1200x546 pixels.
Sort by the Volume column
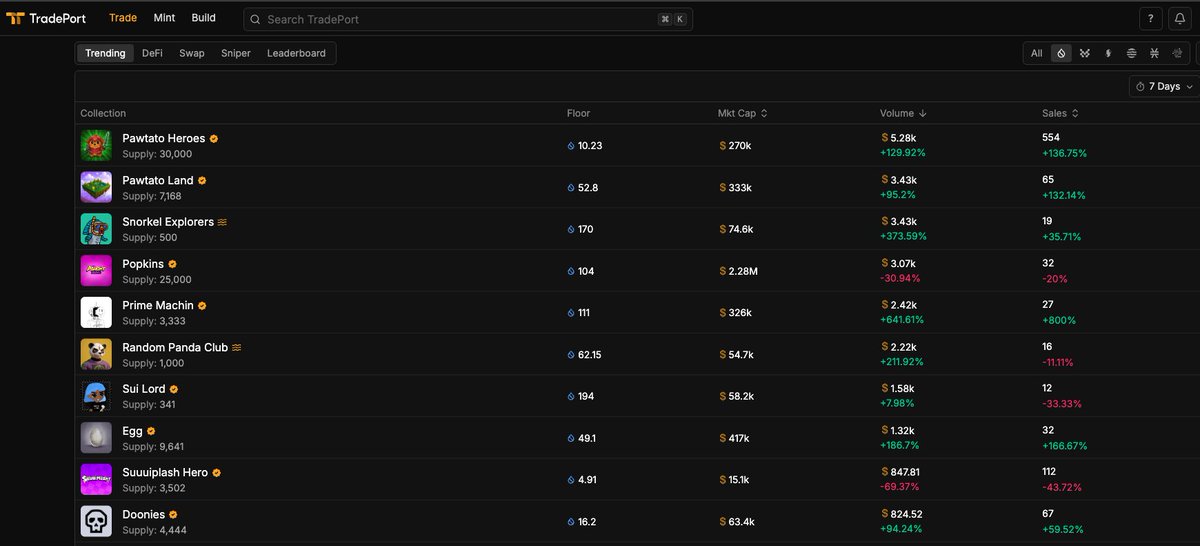pos(903,113)
